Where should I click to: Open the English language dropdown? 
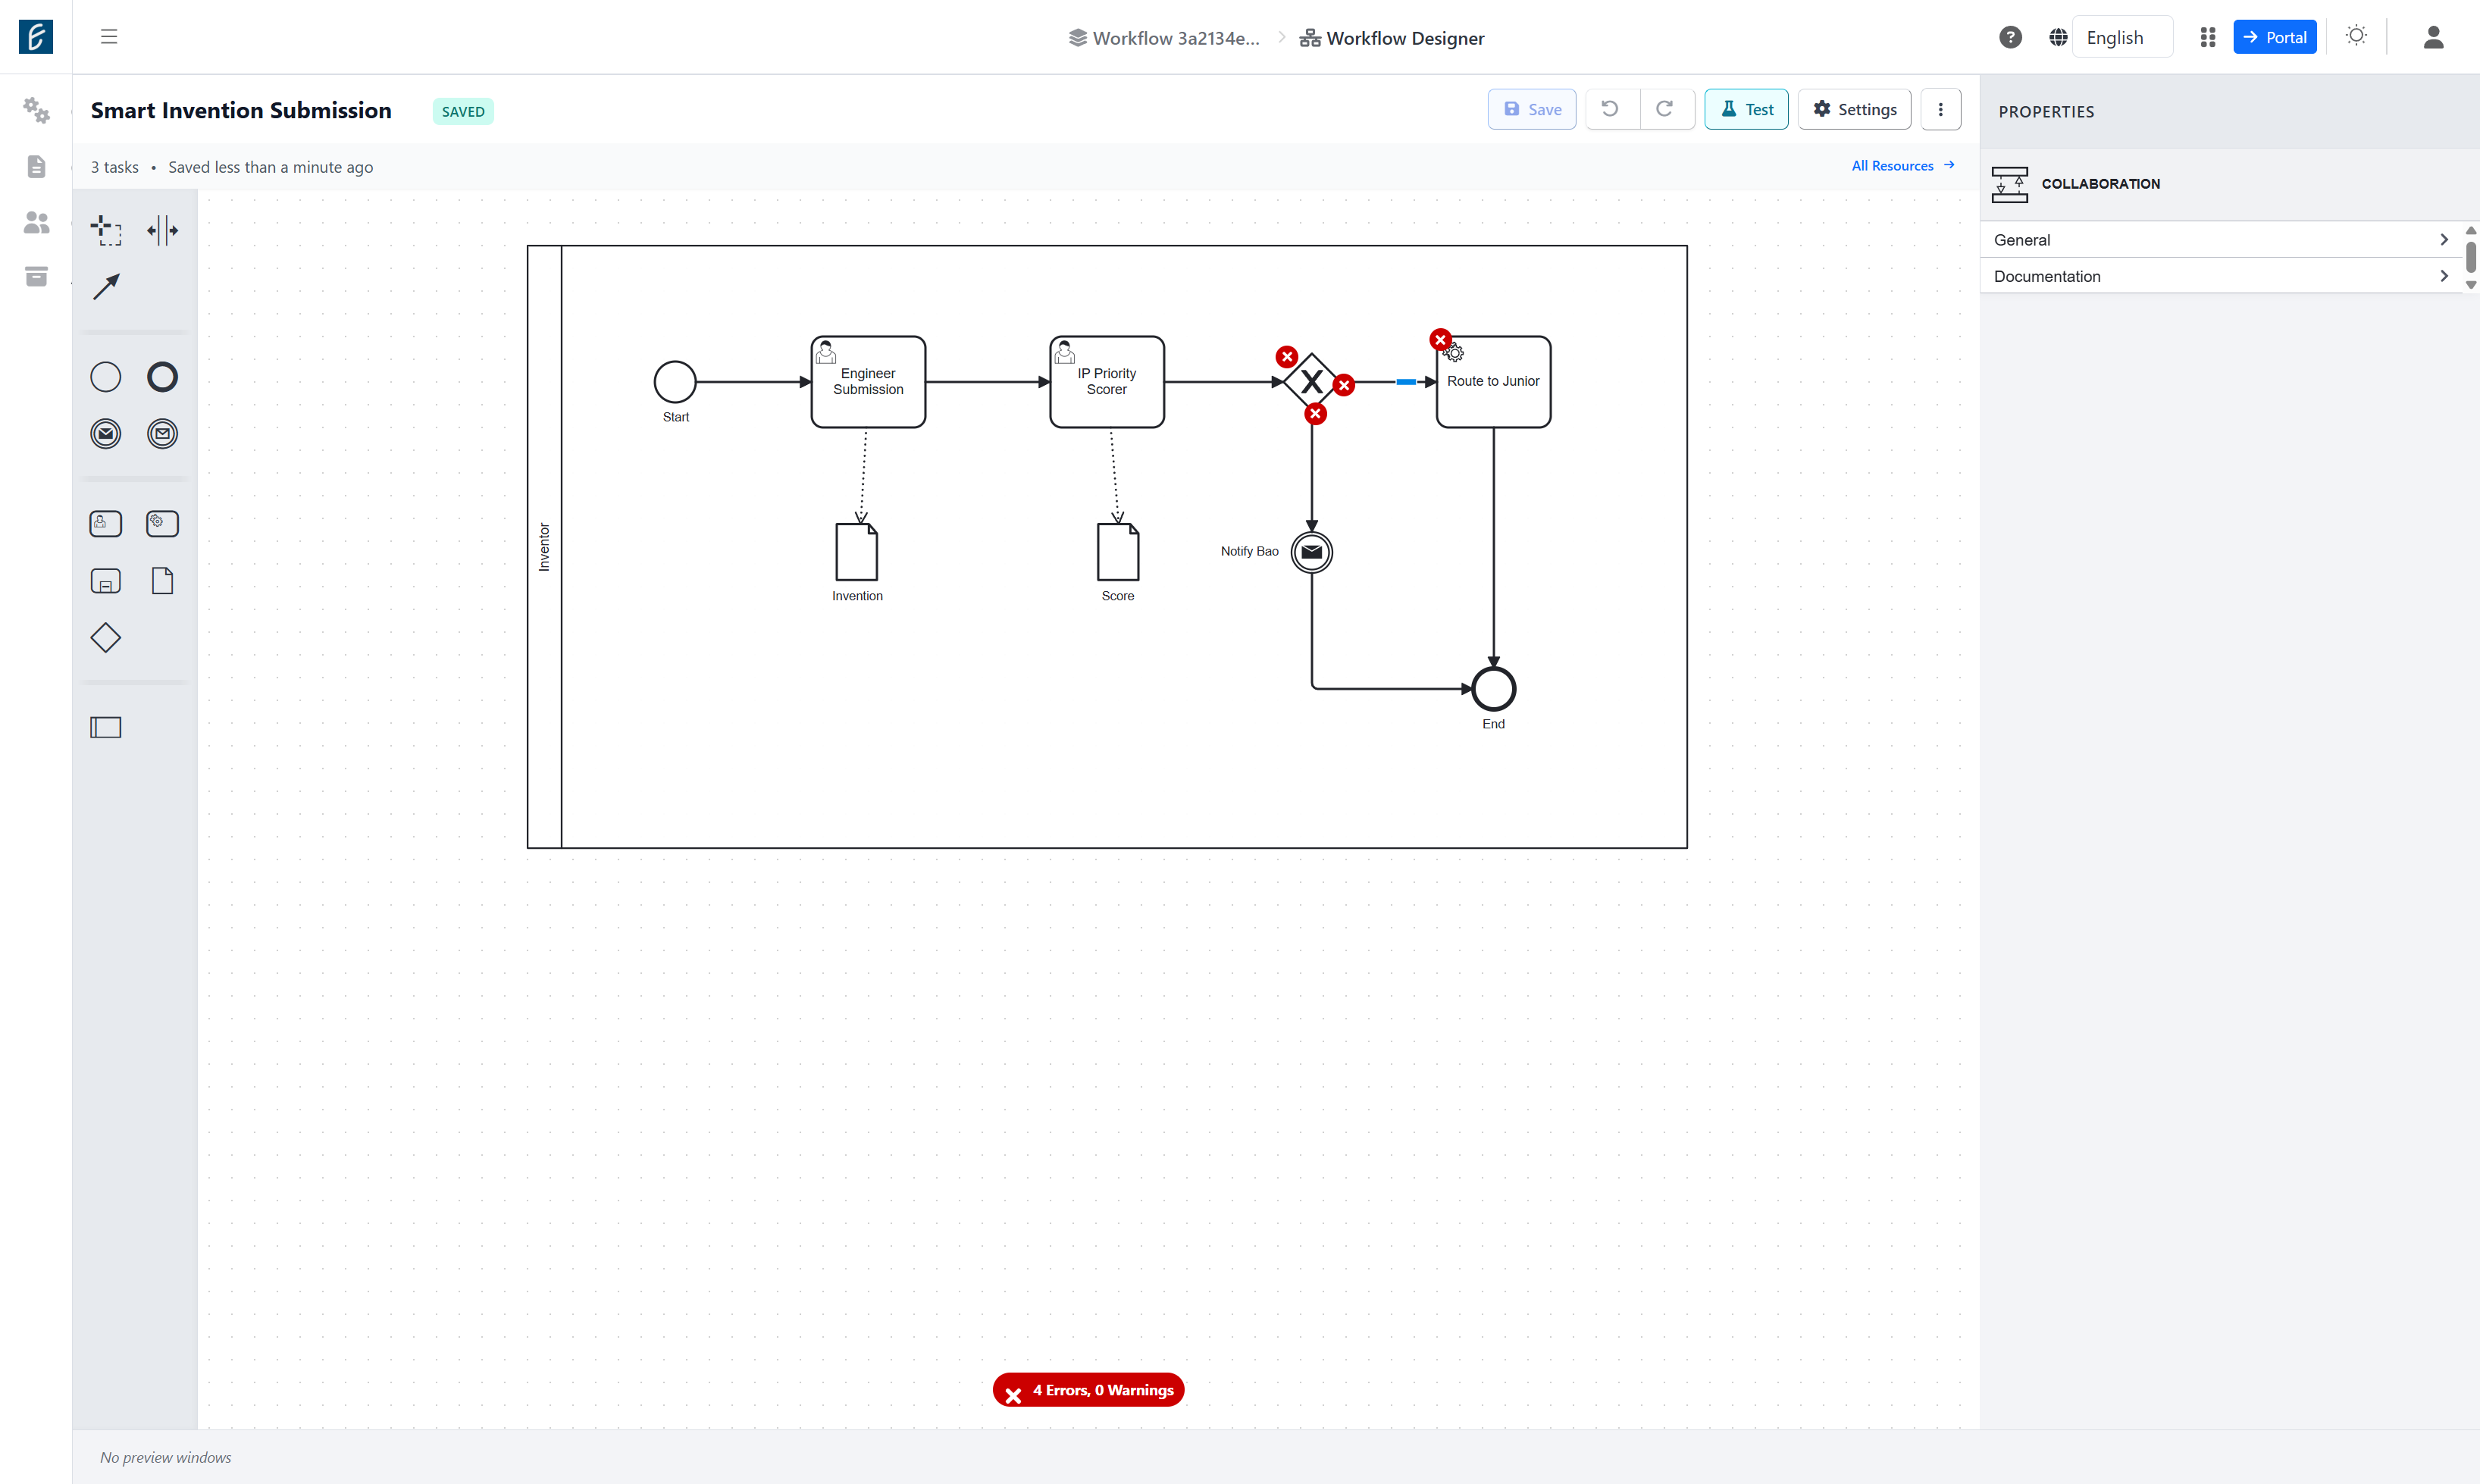click(2121, 37)
